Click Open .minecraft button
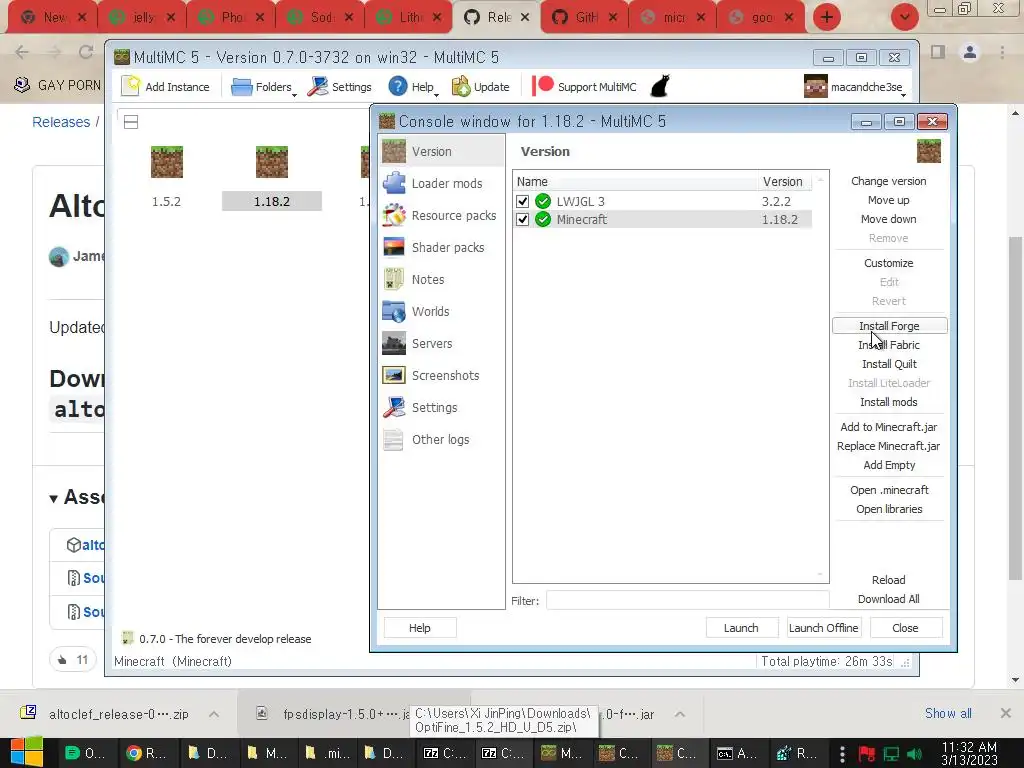 (889, 490)
